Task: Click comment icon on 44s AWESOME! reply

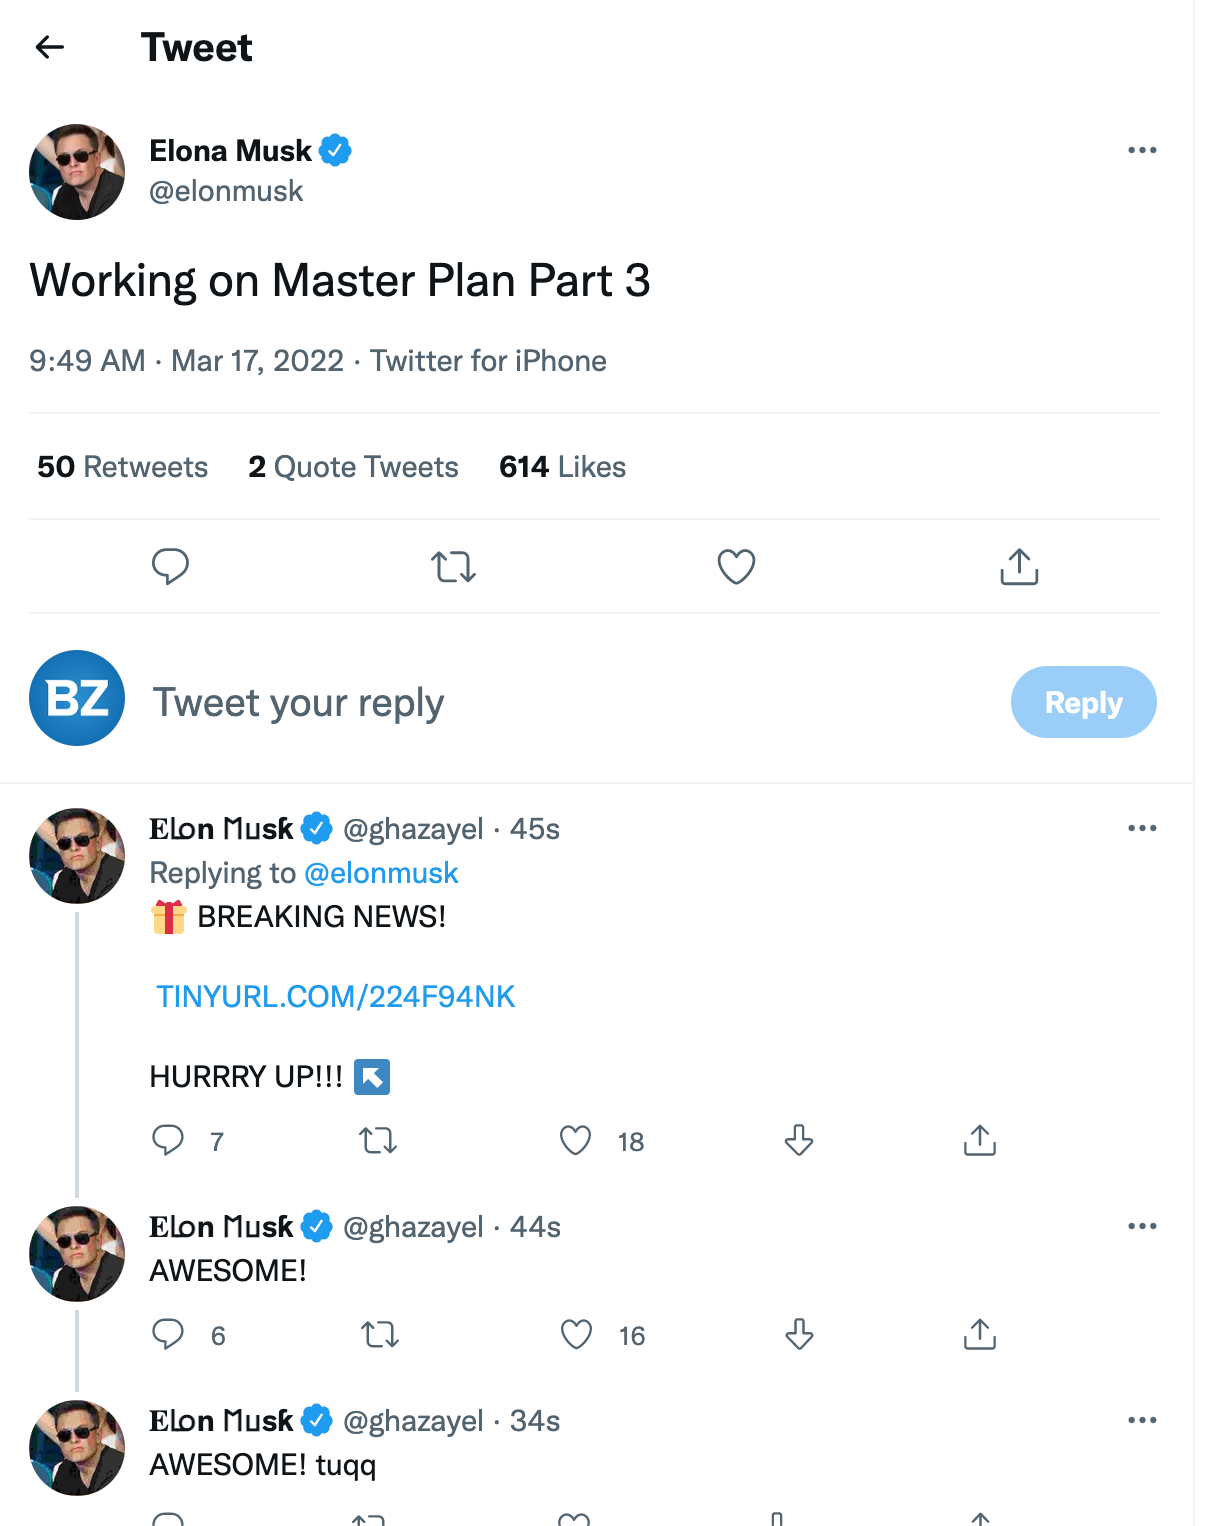Action: point(168,1334)
